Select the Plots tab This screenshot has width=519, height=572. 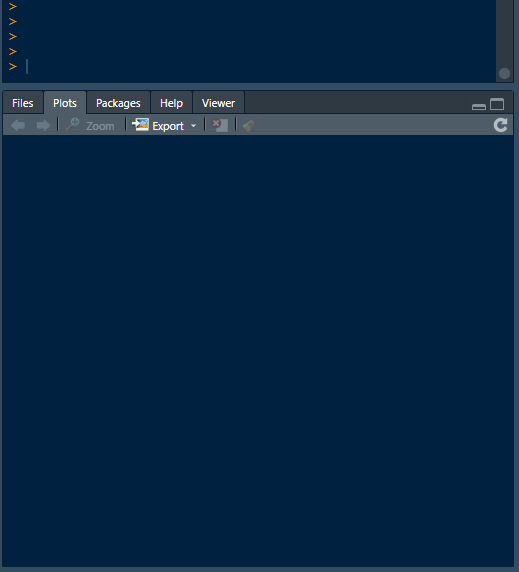(x=65, y=103)
